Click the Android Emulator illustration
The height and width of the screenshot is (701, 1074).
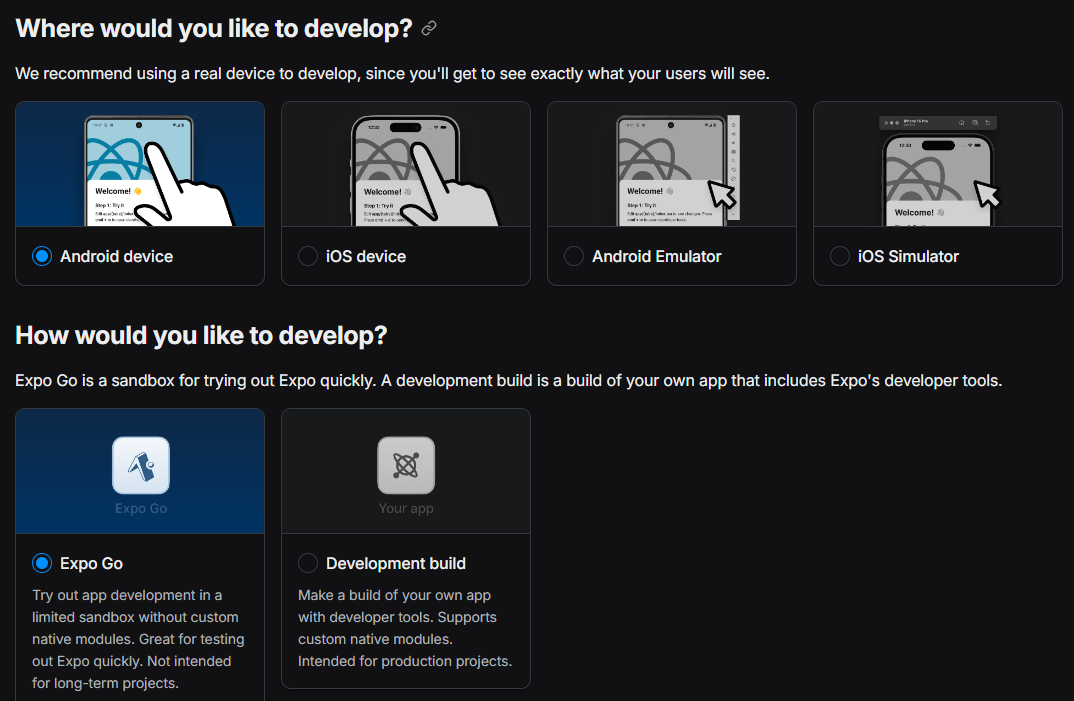(x=671, y=164)
